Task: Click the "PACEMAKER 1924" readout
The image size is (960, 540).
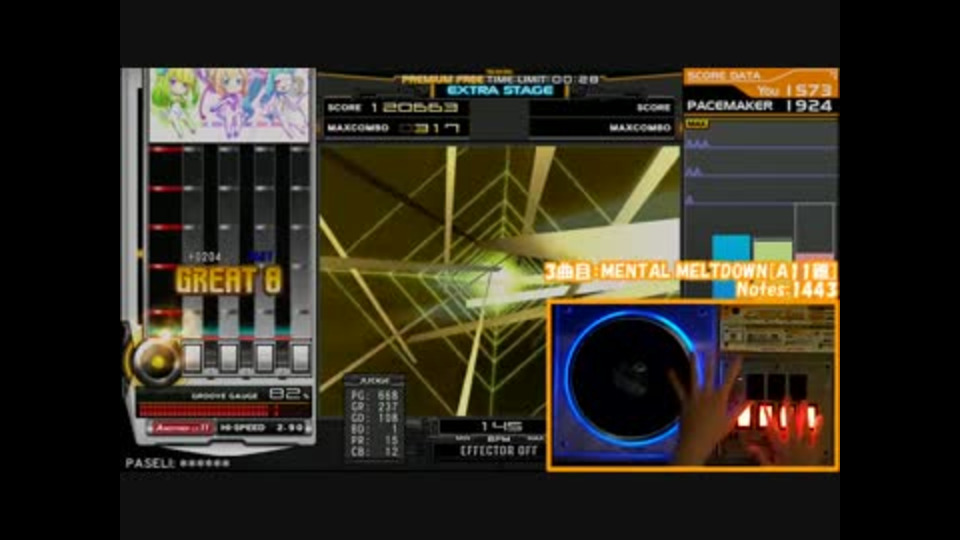Action: click(x=760, y=106)
